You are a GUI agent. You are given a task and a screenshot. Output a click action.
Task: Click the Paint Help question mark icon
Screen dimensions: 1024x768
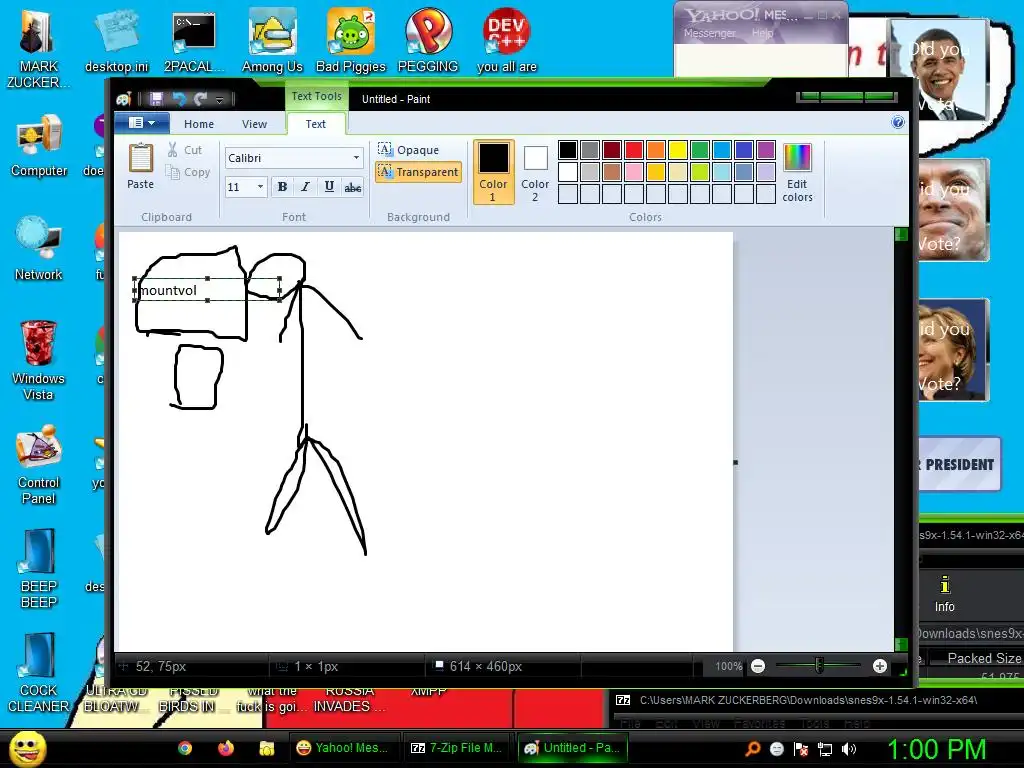click(x=898, y=122)
